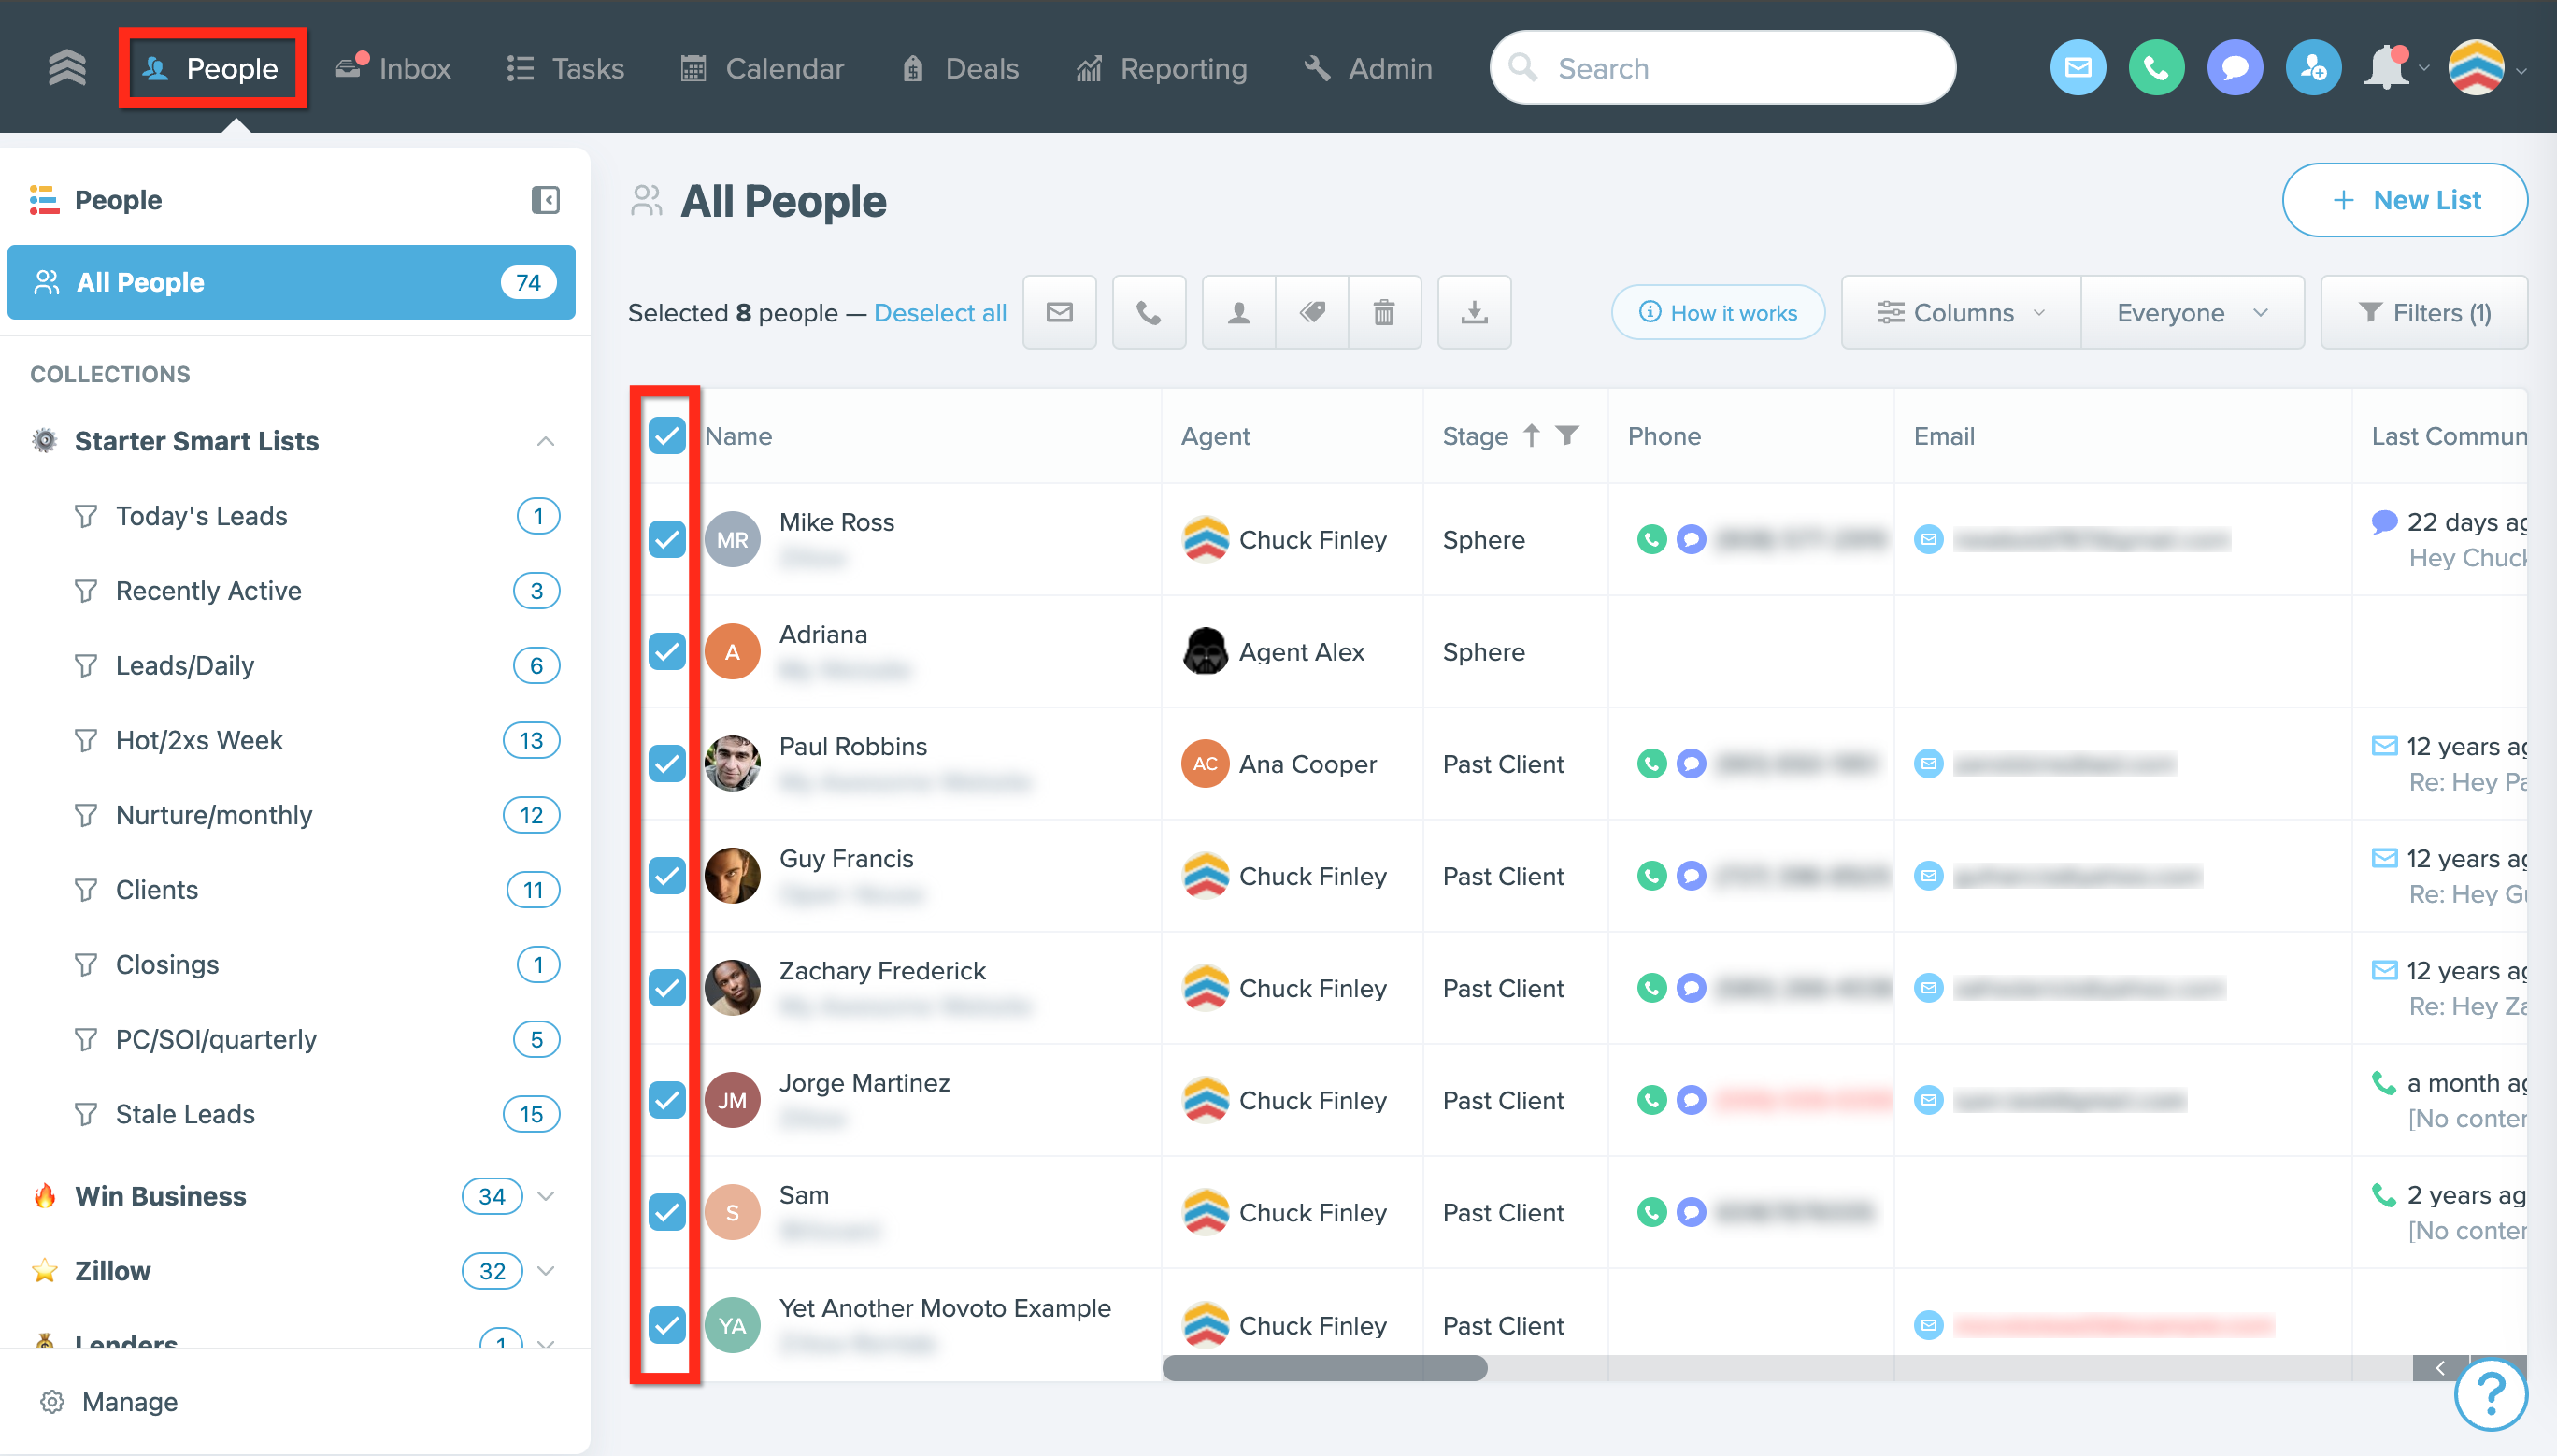This screenshot has width=2557, height=1456.
Task: Uncheck Adriana row checkbox
Action: [x=667, y=652]
